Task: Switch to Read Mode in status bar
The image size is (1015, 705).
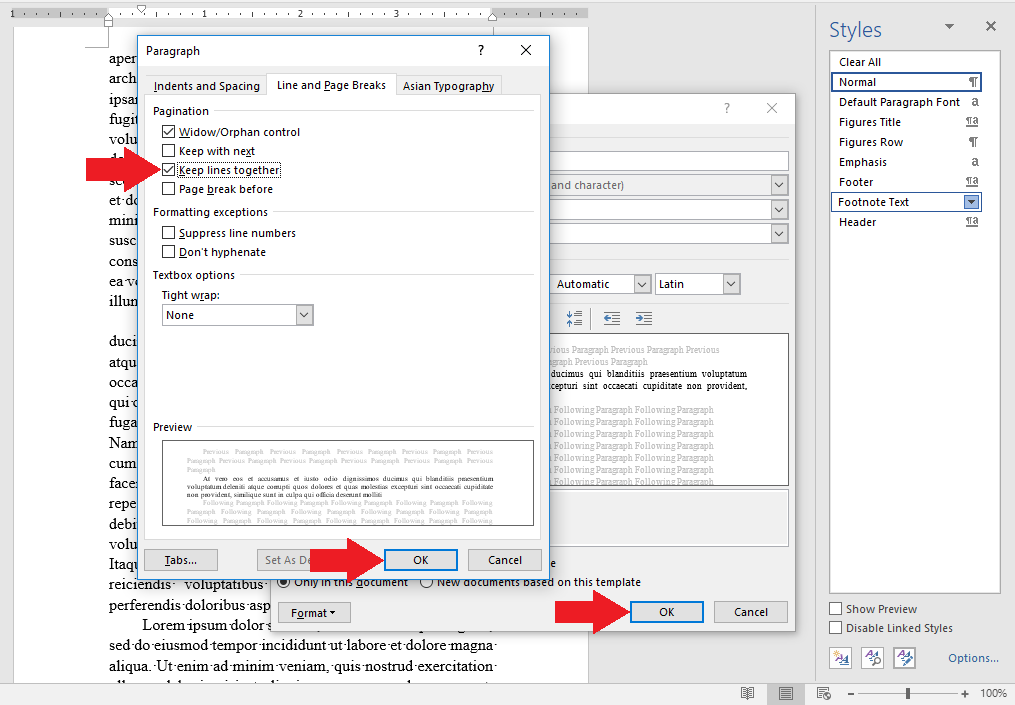Action: 747,693
